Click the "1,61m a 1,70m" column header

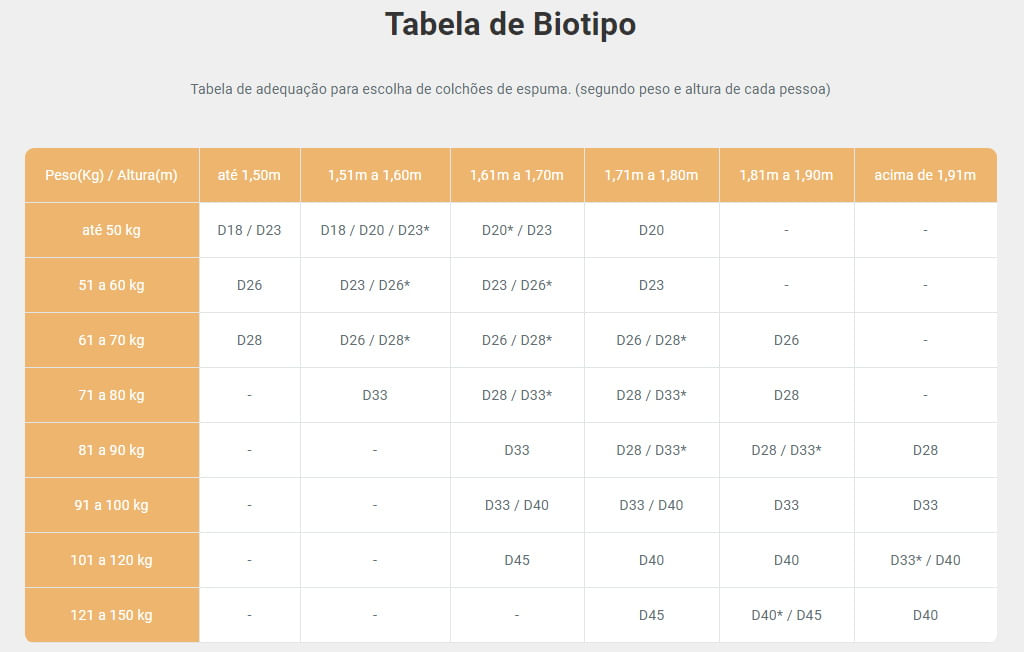(517, 175)
